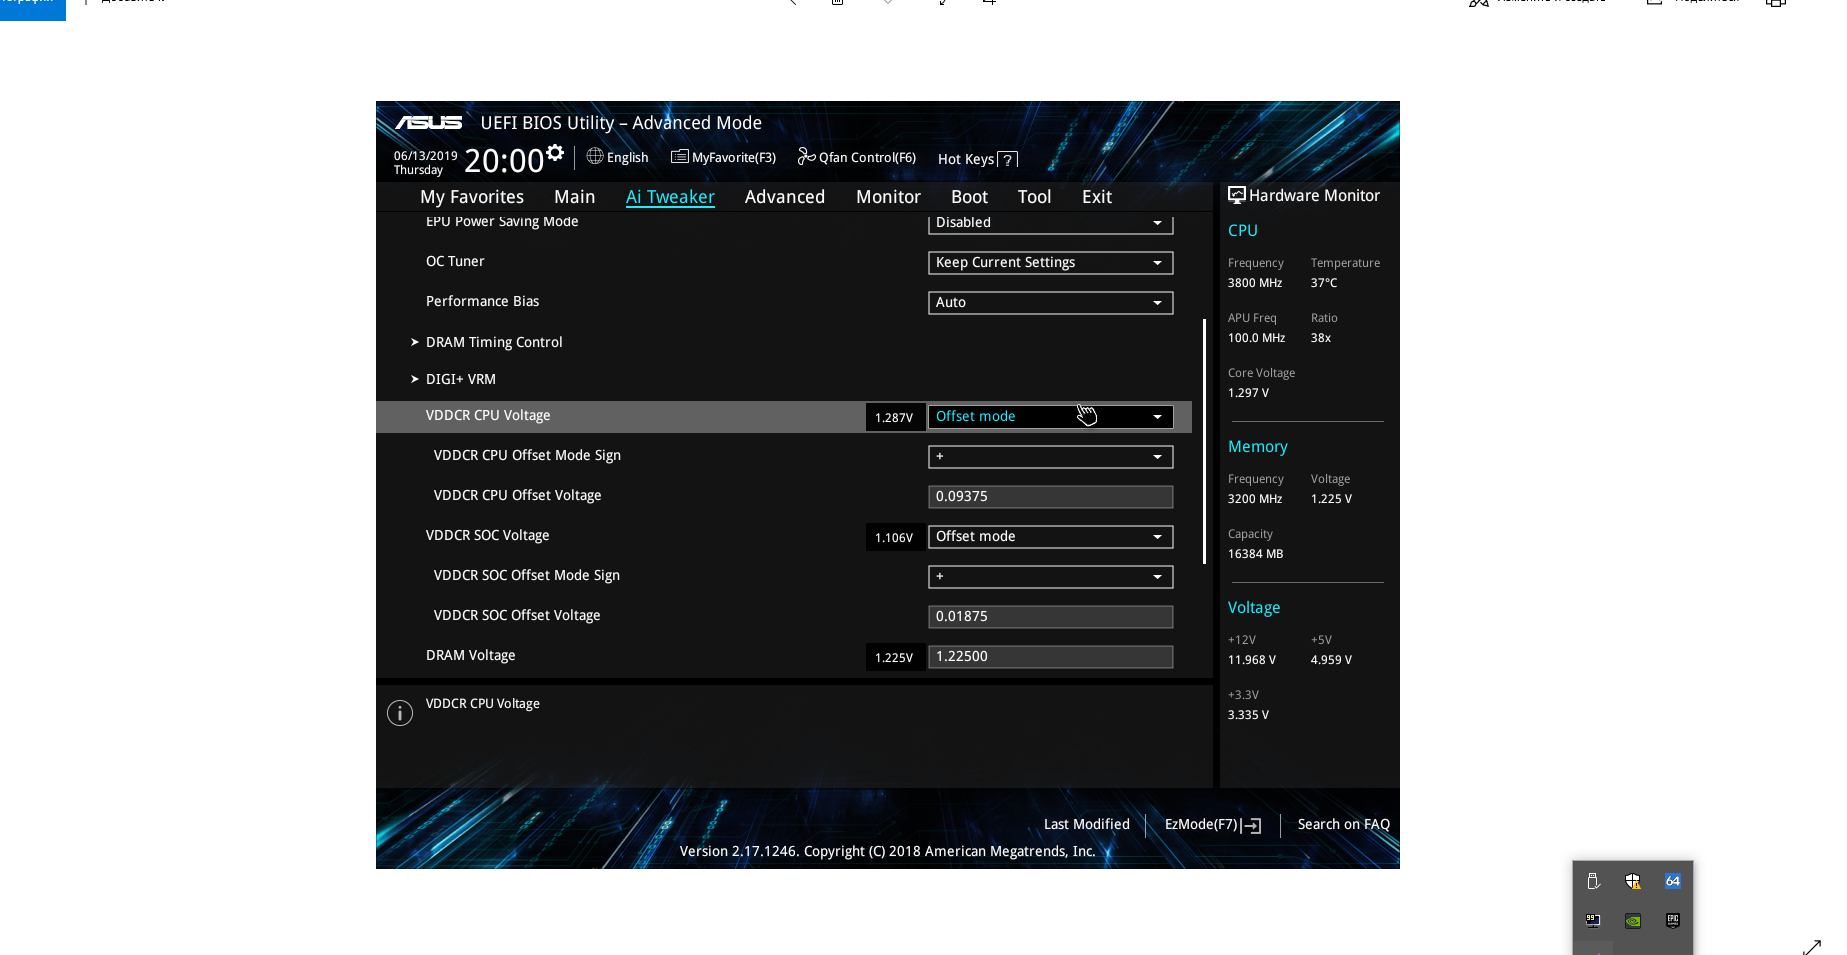The height and width of the screenshot is (955, 1847).
Task: Open the Monitor tab
Action: point(888,197)
